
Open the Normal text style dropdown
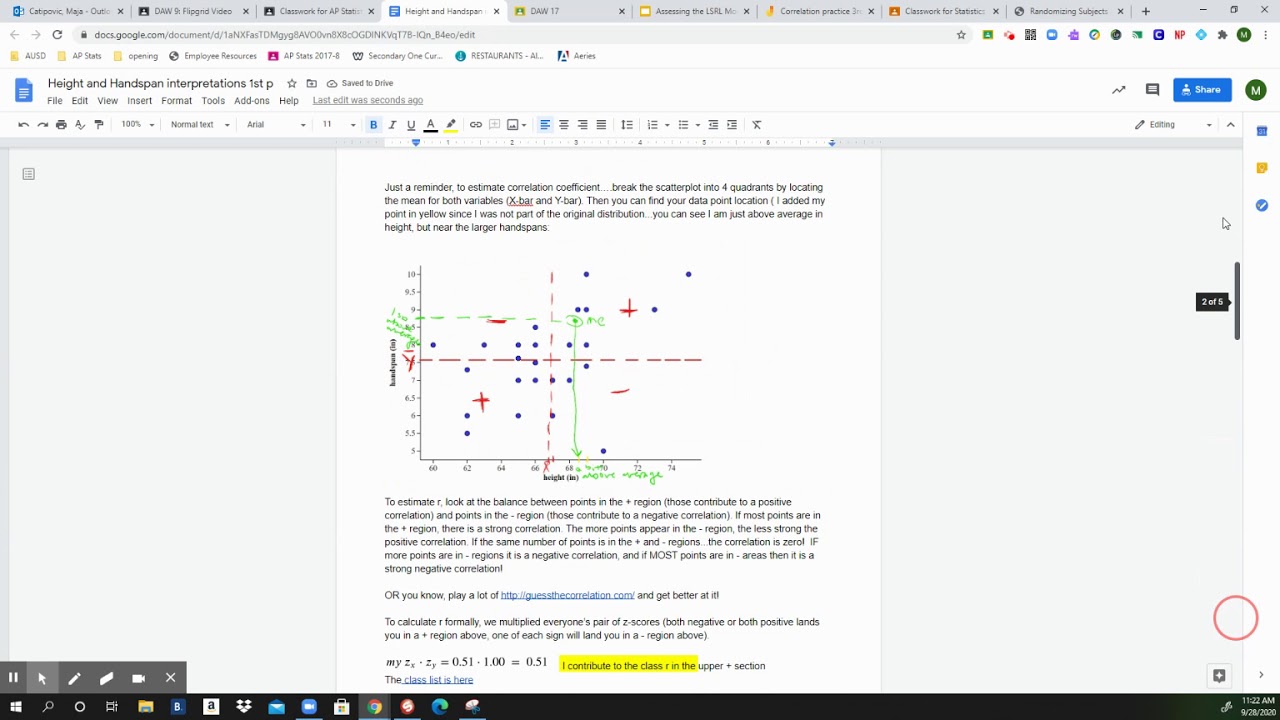[x=200, y=124]
